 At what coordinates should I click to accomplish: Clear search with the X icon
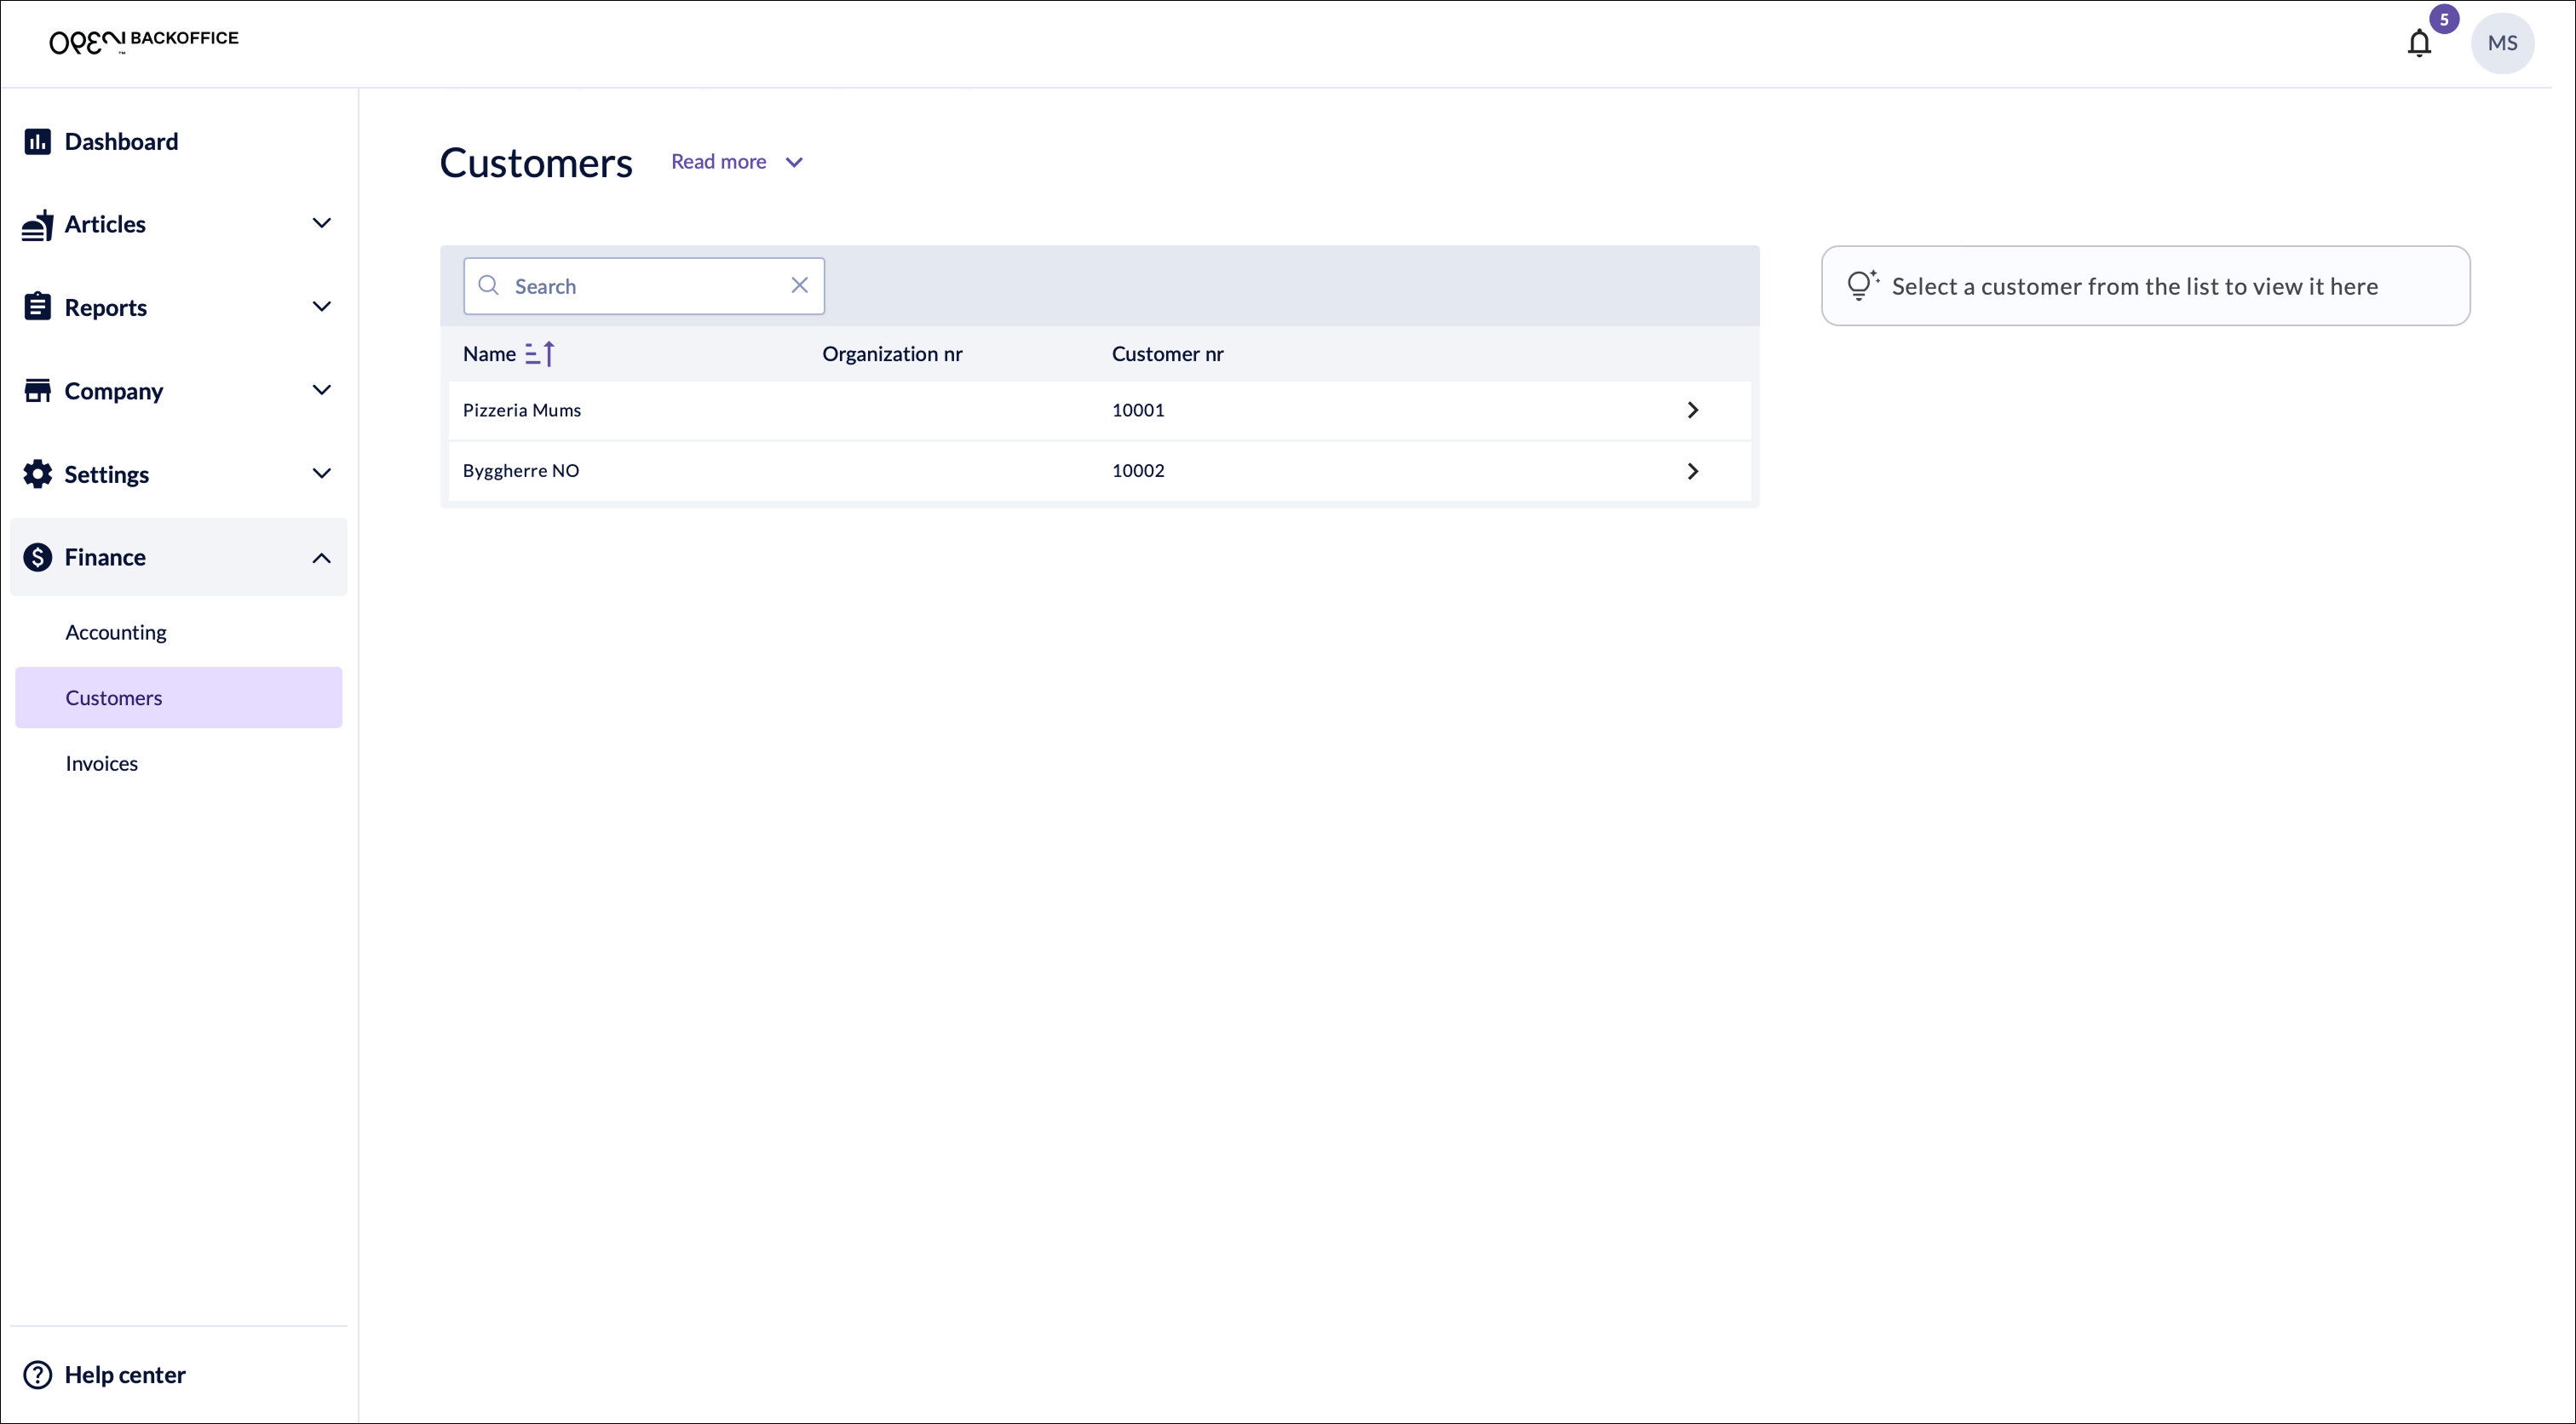point(799,286)
